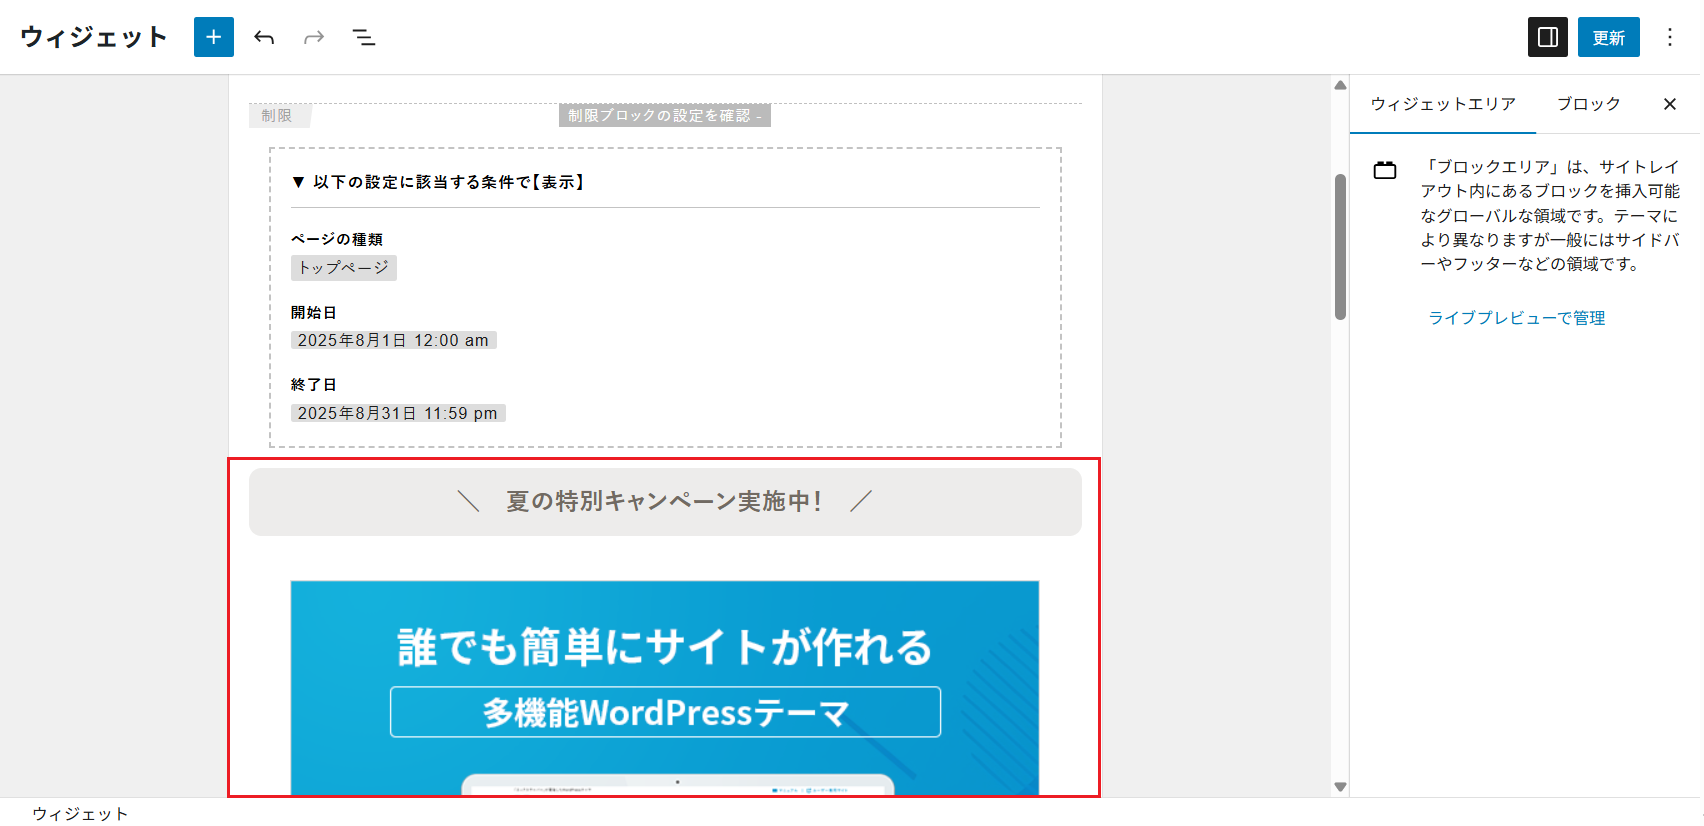Click the 制限ブロックの設定を確認 label
Image resolution: width=1704 pixels, height=826 pixels.
click(664, 116)
